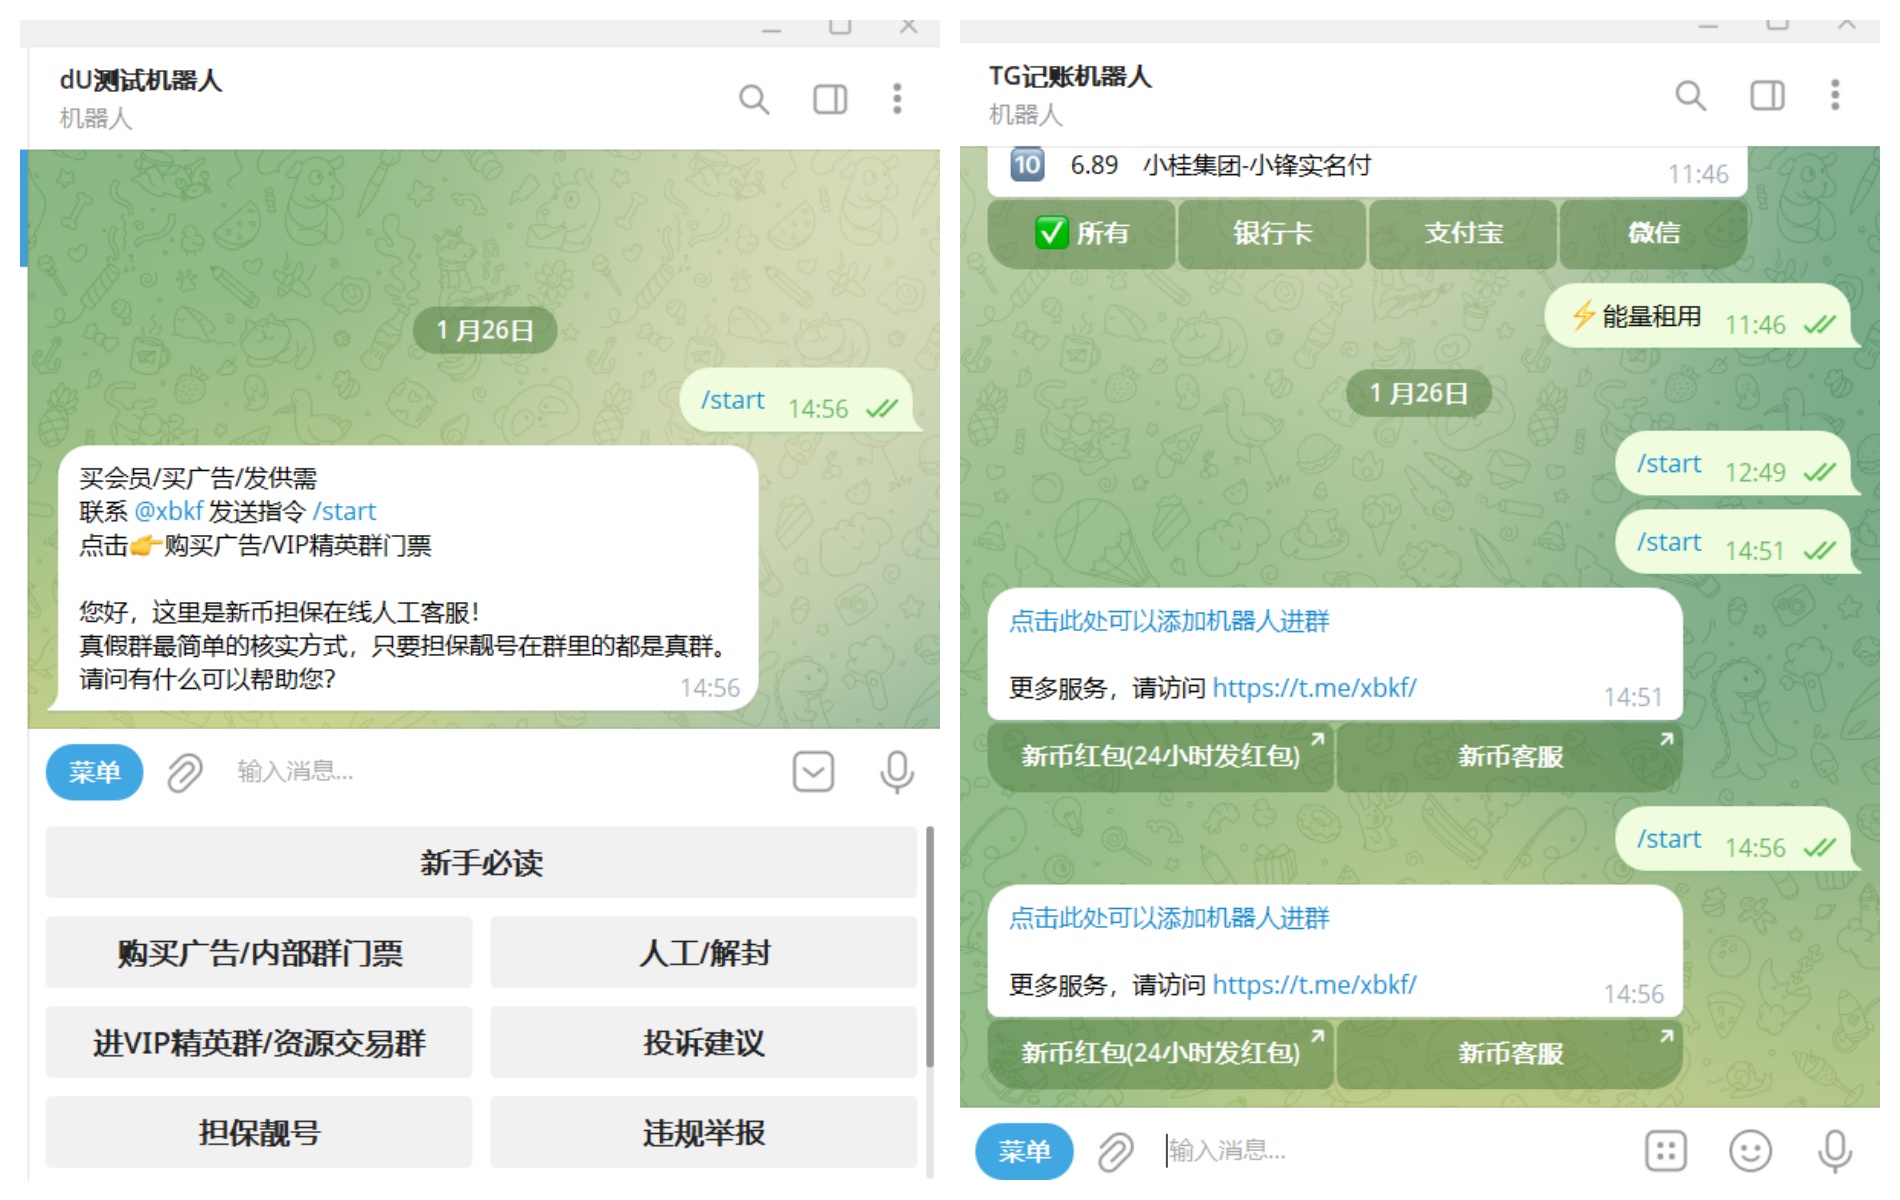Open the 菜单 menu in left chat

tap(95, 772)
